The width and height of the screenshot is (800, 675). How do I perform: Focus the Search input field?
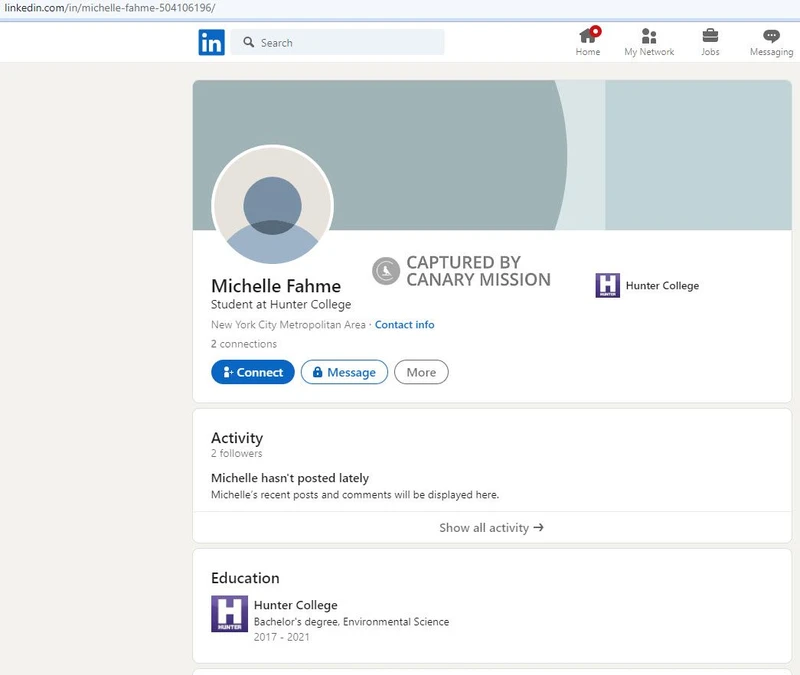point(337,42)
